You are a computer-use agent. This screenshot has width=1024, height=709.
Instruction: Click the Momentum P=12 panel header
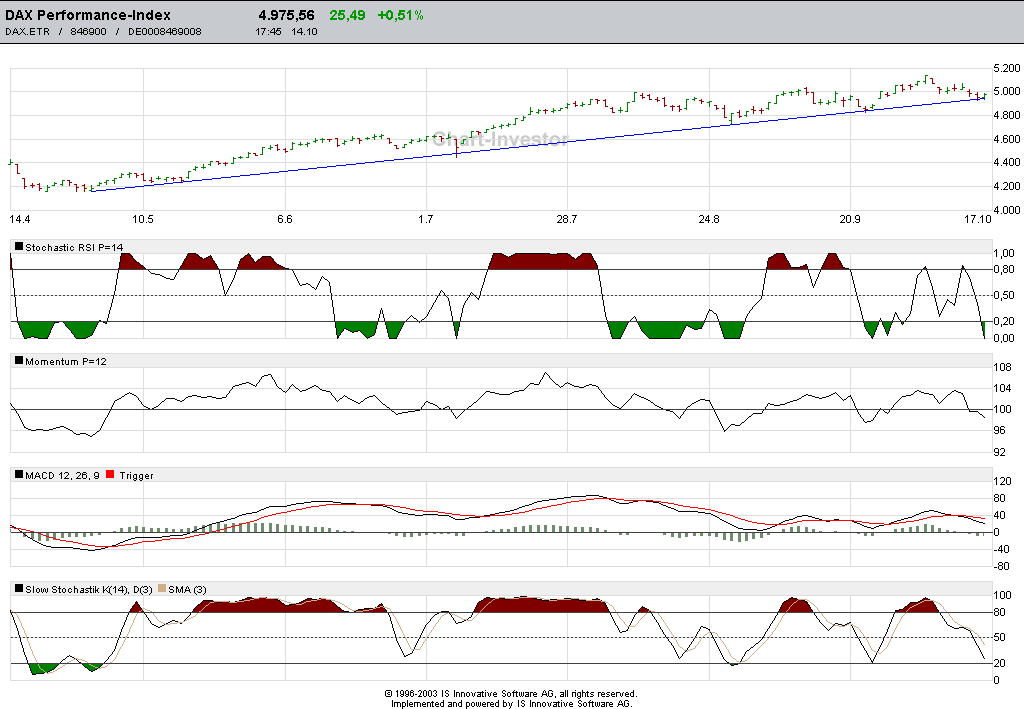(66, 361)
